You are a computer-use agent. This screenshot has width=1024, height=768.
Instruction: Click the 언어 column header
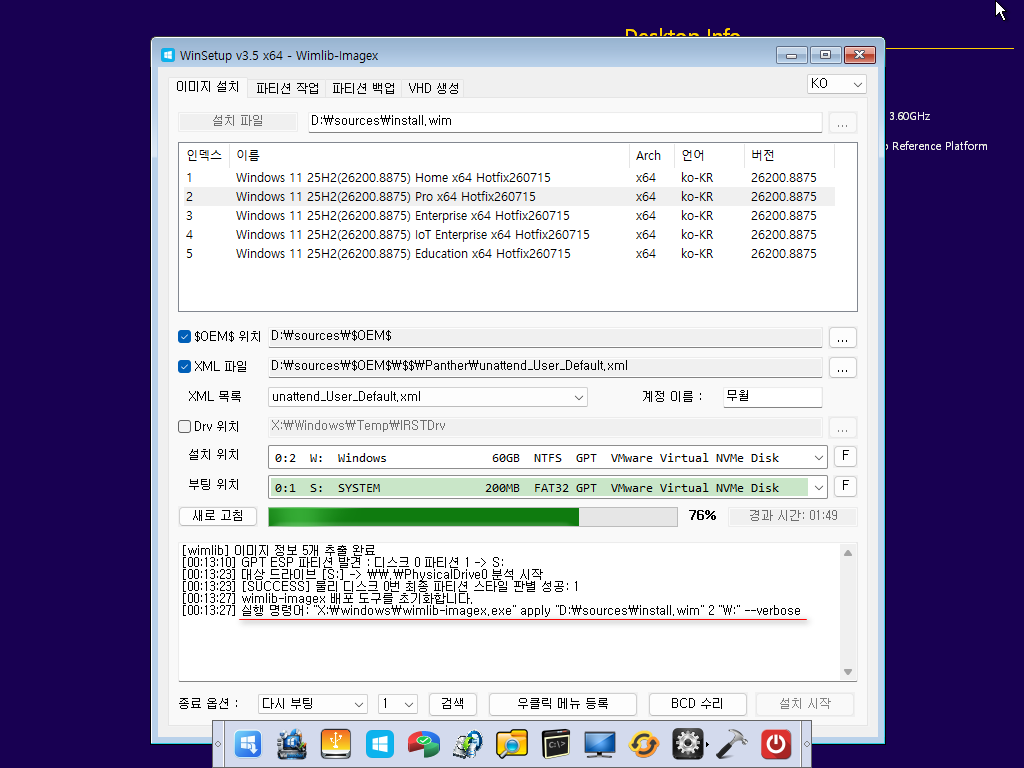point(709,155)
